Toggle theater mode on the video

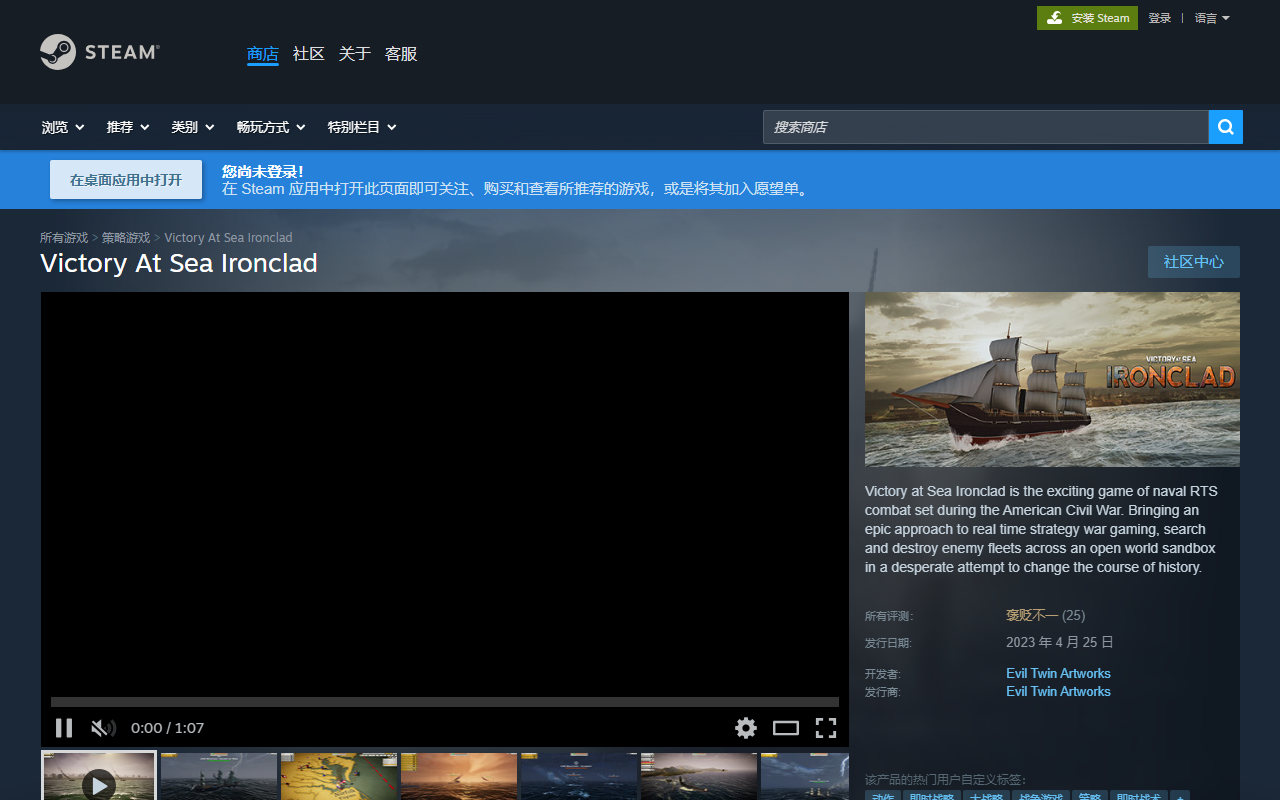tap(786, 728)
